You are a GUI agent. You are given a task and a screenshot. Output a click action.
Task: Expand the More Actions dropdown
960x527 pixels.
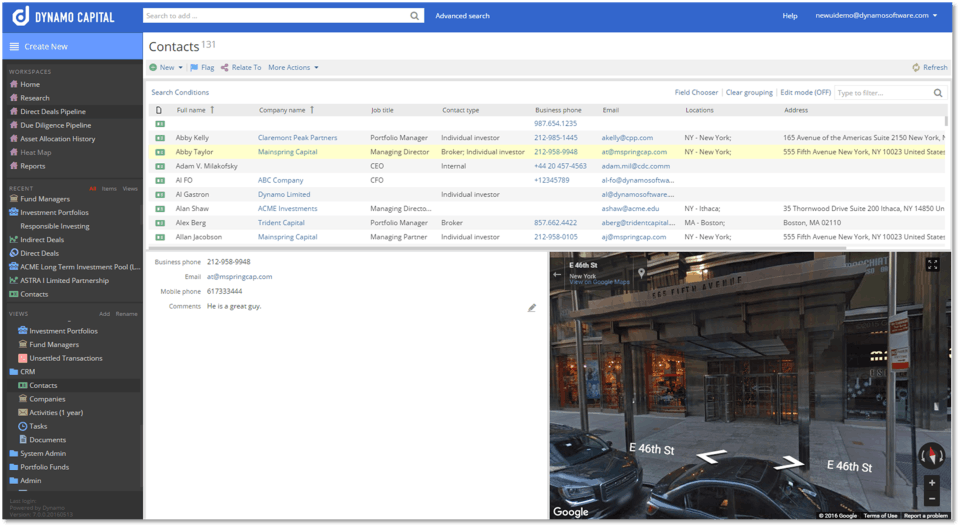point(316,68)
